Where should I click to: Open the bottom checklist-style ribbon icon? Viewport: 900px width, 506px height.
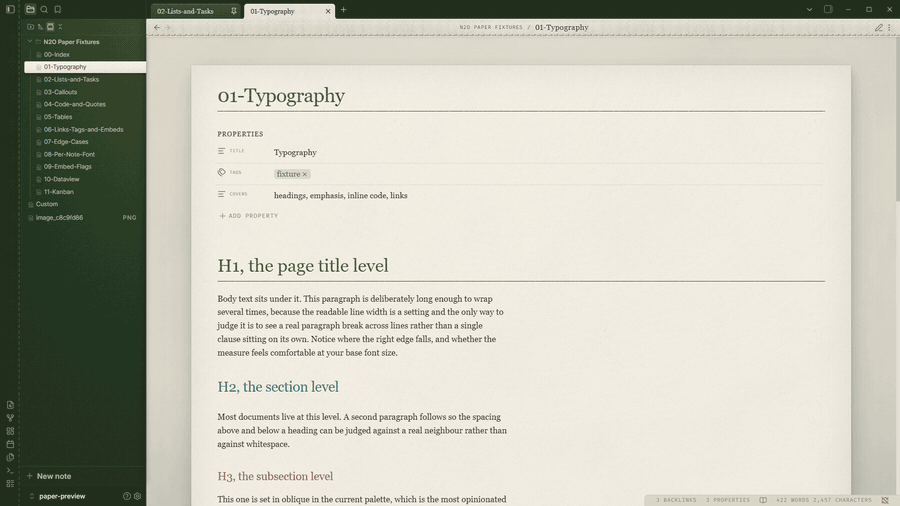click(10, 484)
